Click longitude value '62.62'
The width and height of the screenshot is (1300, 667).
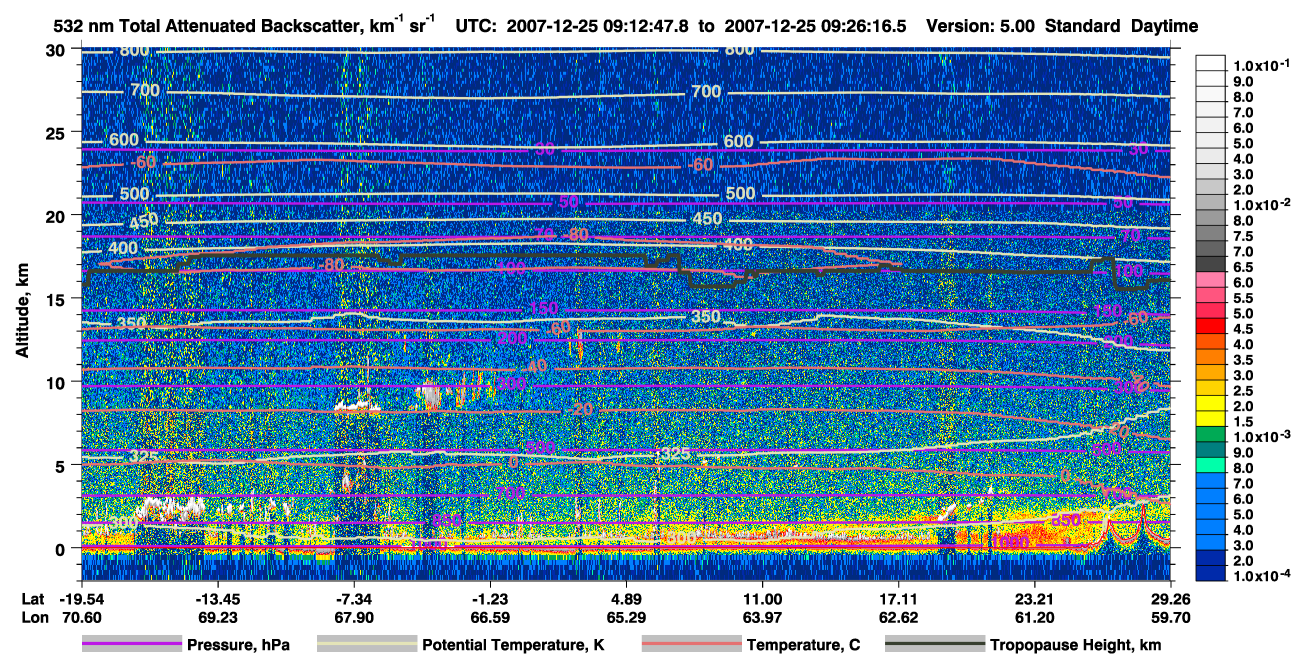coord(898,617)
